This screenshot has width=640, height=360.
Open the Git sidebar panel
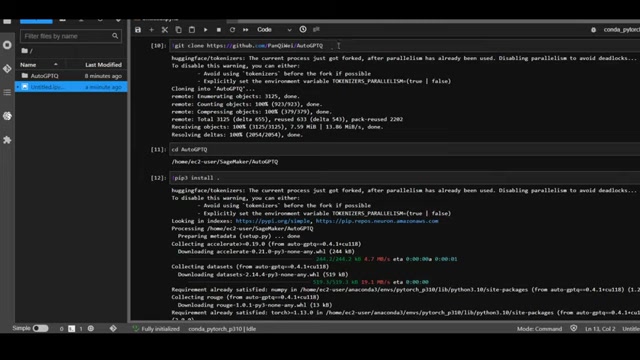tap(7, 69)
